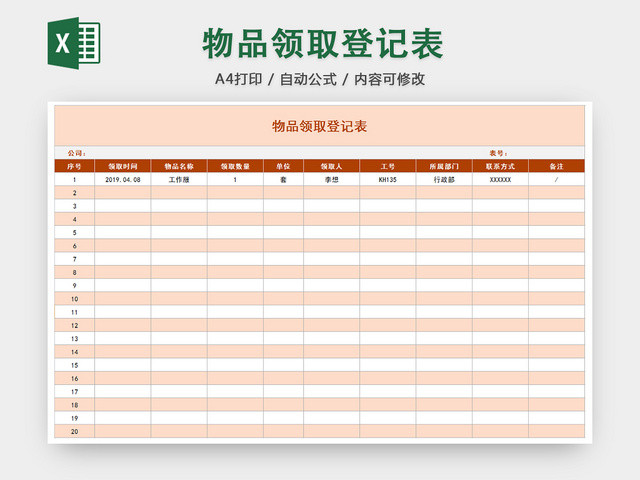
Task: Click the date cell 2019.04.08
Action: pos(122,179)
